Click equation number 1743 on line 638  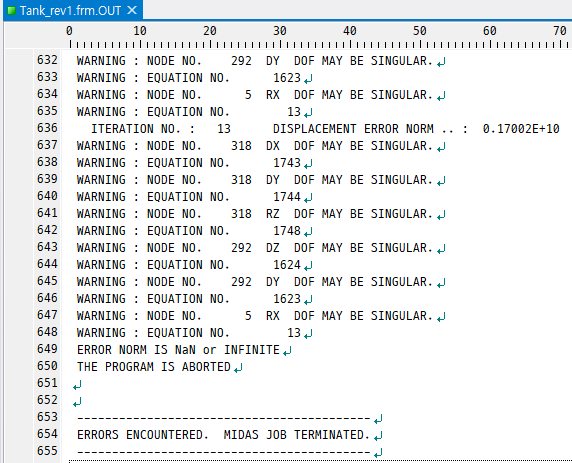[x=287, y=163]
